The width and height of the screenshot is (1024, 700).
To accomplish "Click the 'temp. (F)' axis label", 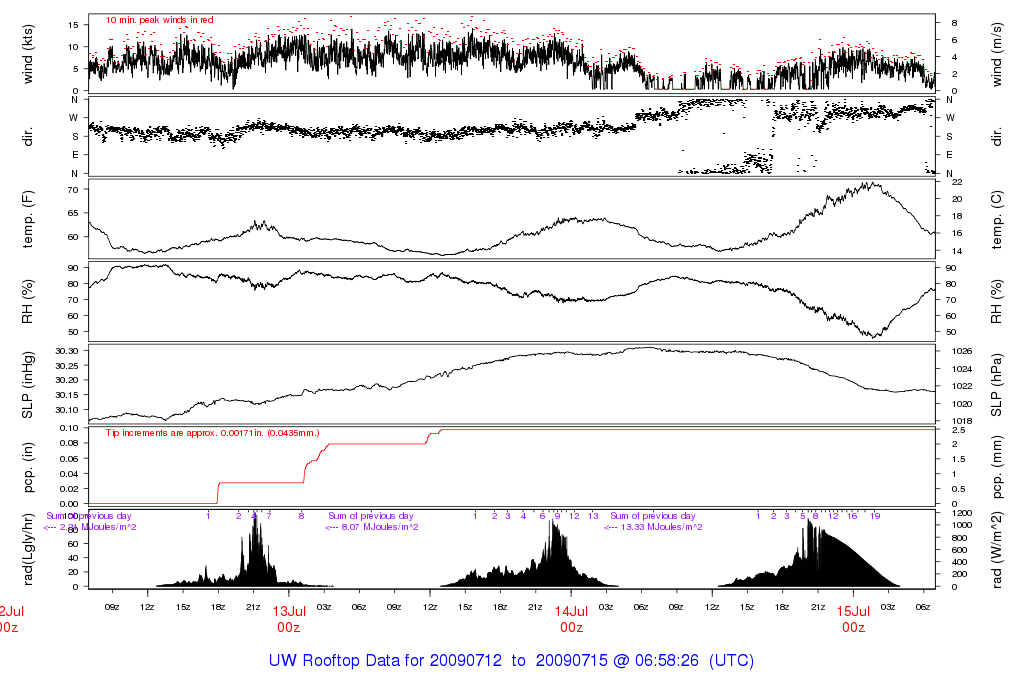I will click(27, 219).
